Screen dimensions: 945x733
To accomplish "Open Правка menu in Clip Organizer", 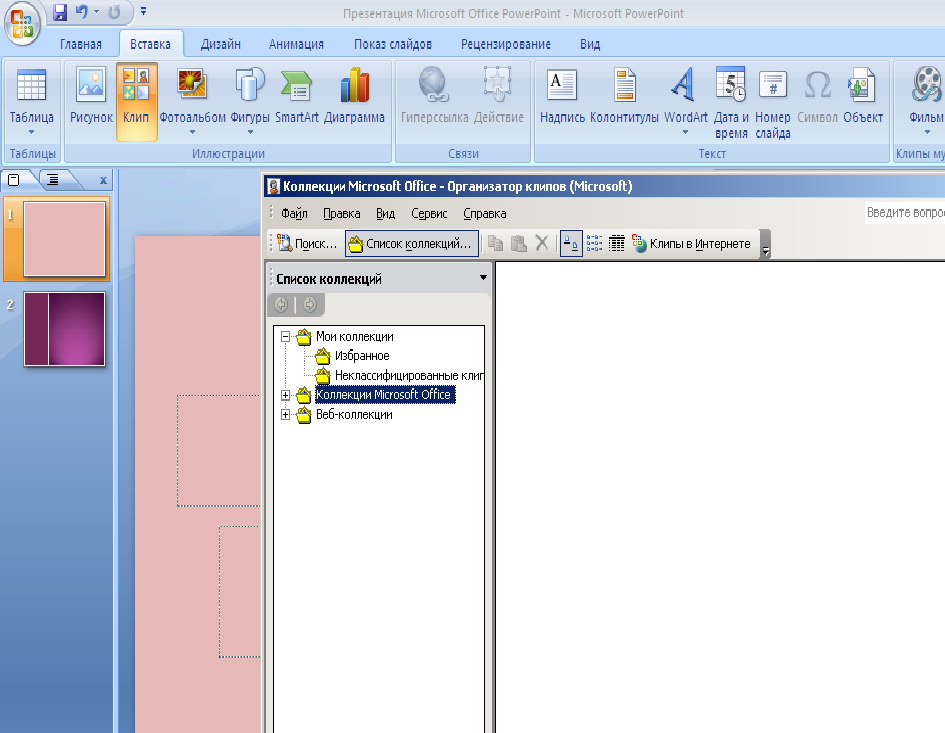I will click(342, 213).
